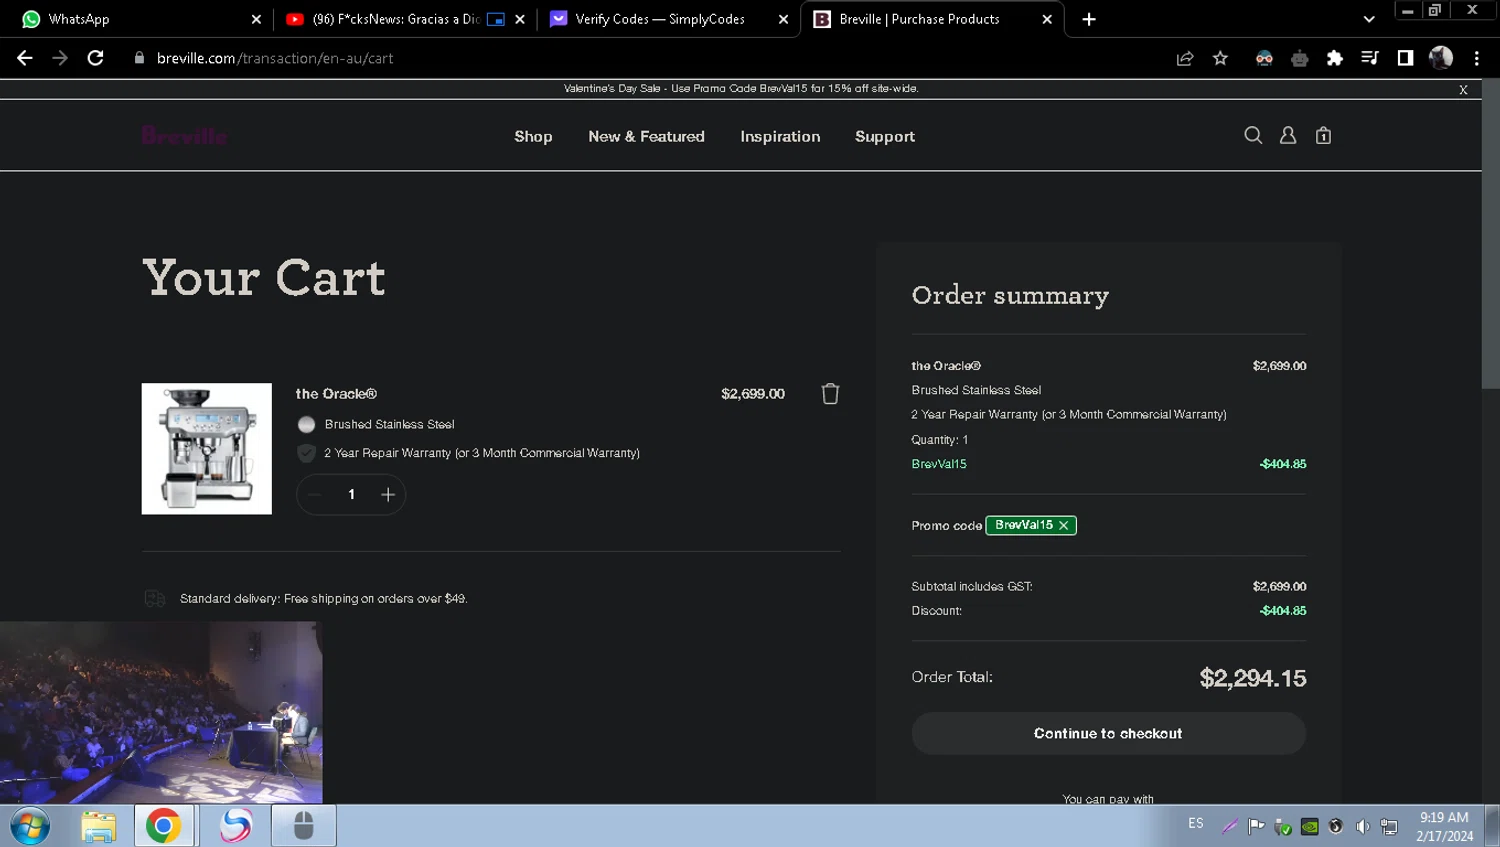Viewport: 1500px width, 847px height.
Task: Open the Oracle product name link
Action: click(336, 394)
